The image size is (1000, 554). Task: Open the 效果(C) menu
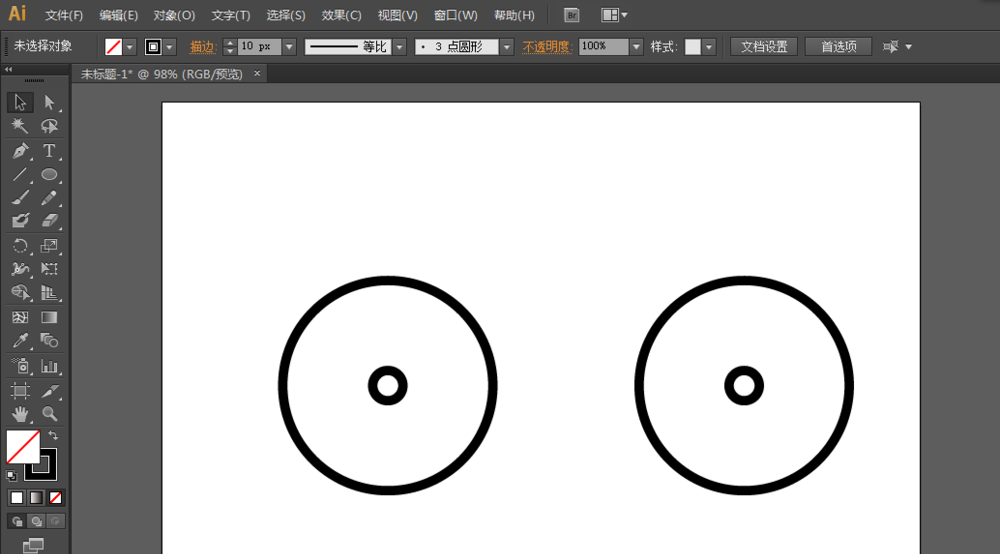point(341,15)
